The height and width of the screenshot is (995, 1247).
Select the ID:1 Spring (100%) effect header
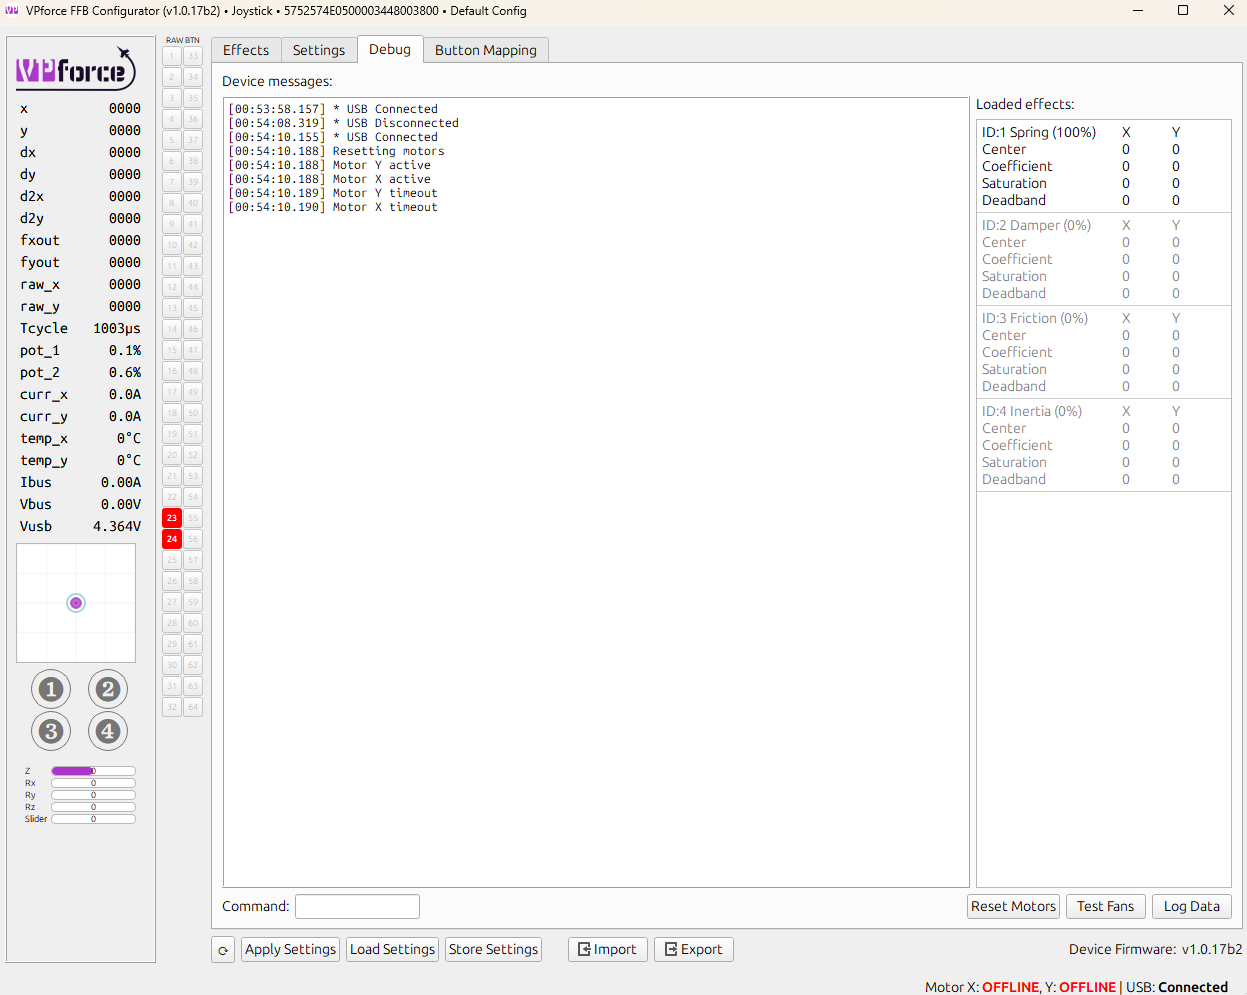pyautogui.click(x=1039, y=132)
